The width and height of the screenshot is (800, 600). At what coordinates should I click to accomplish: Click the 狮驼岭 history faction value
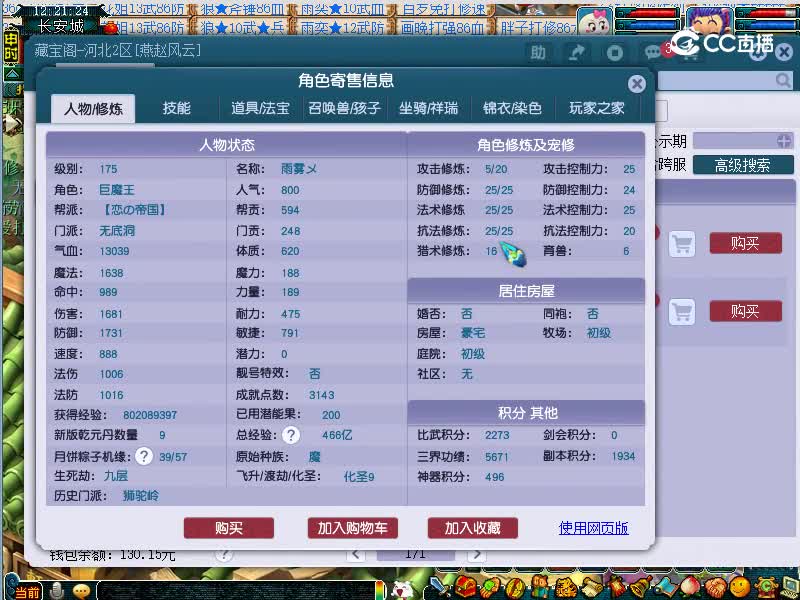141,495
